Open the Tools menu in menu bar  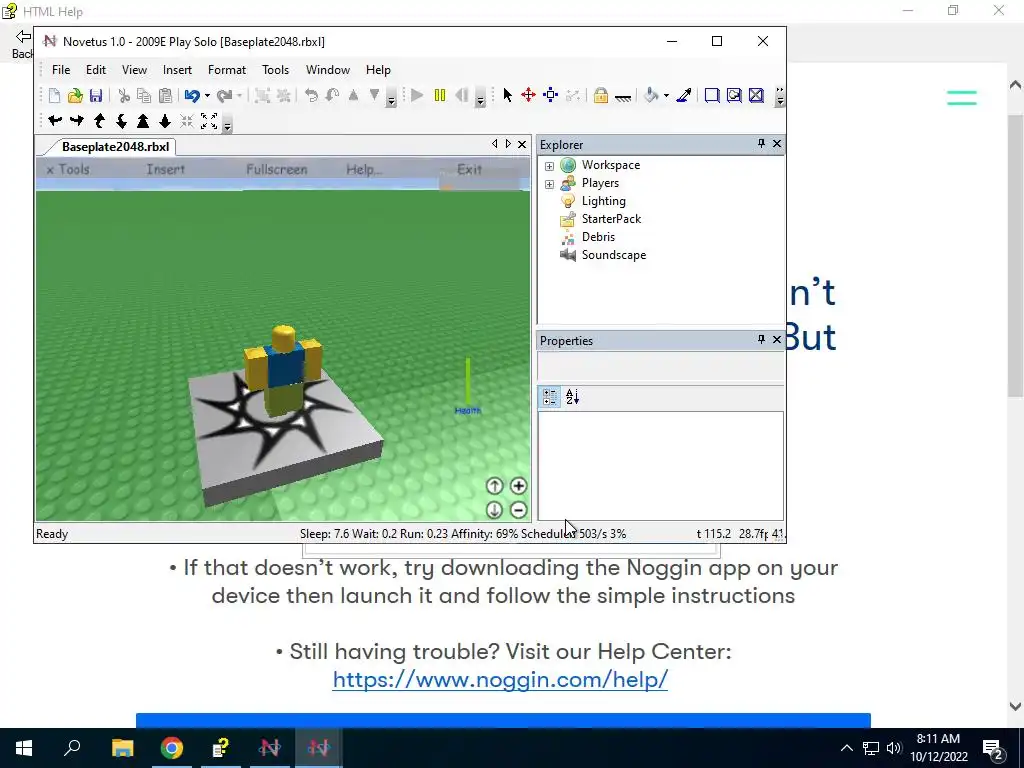click(275, 70)
